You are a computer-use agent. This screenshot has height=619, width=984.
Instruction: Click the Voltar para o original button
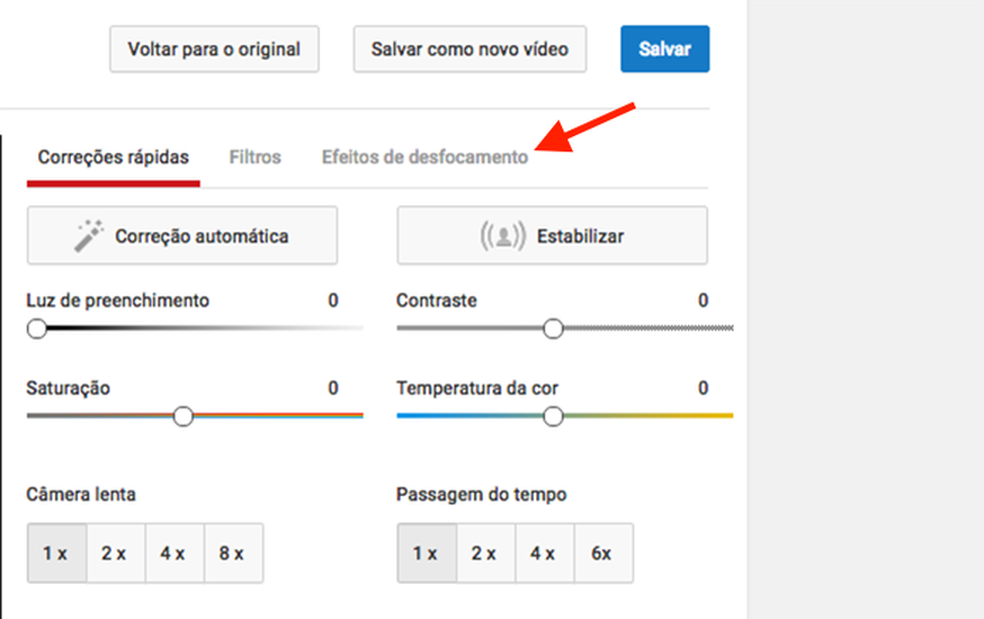pyautogui.click(x=213, y=48)
